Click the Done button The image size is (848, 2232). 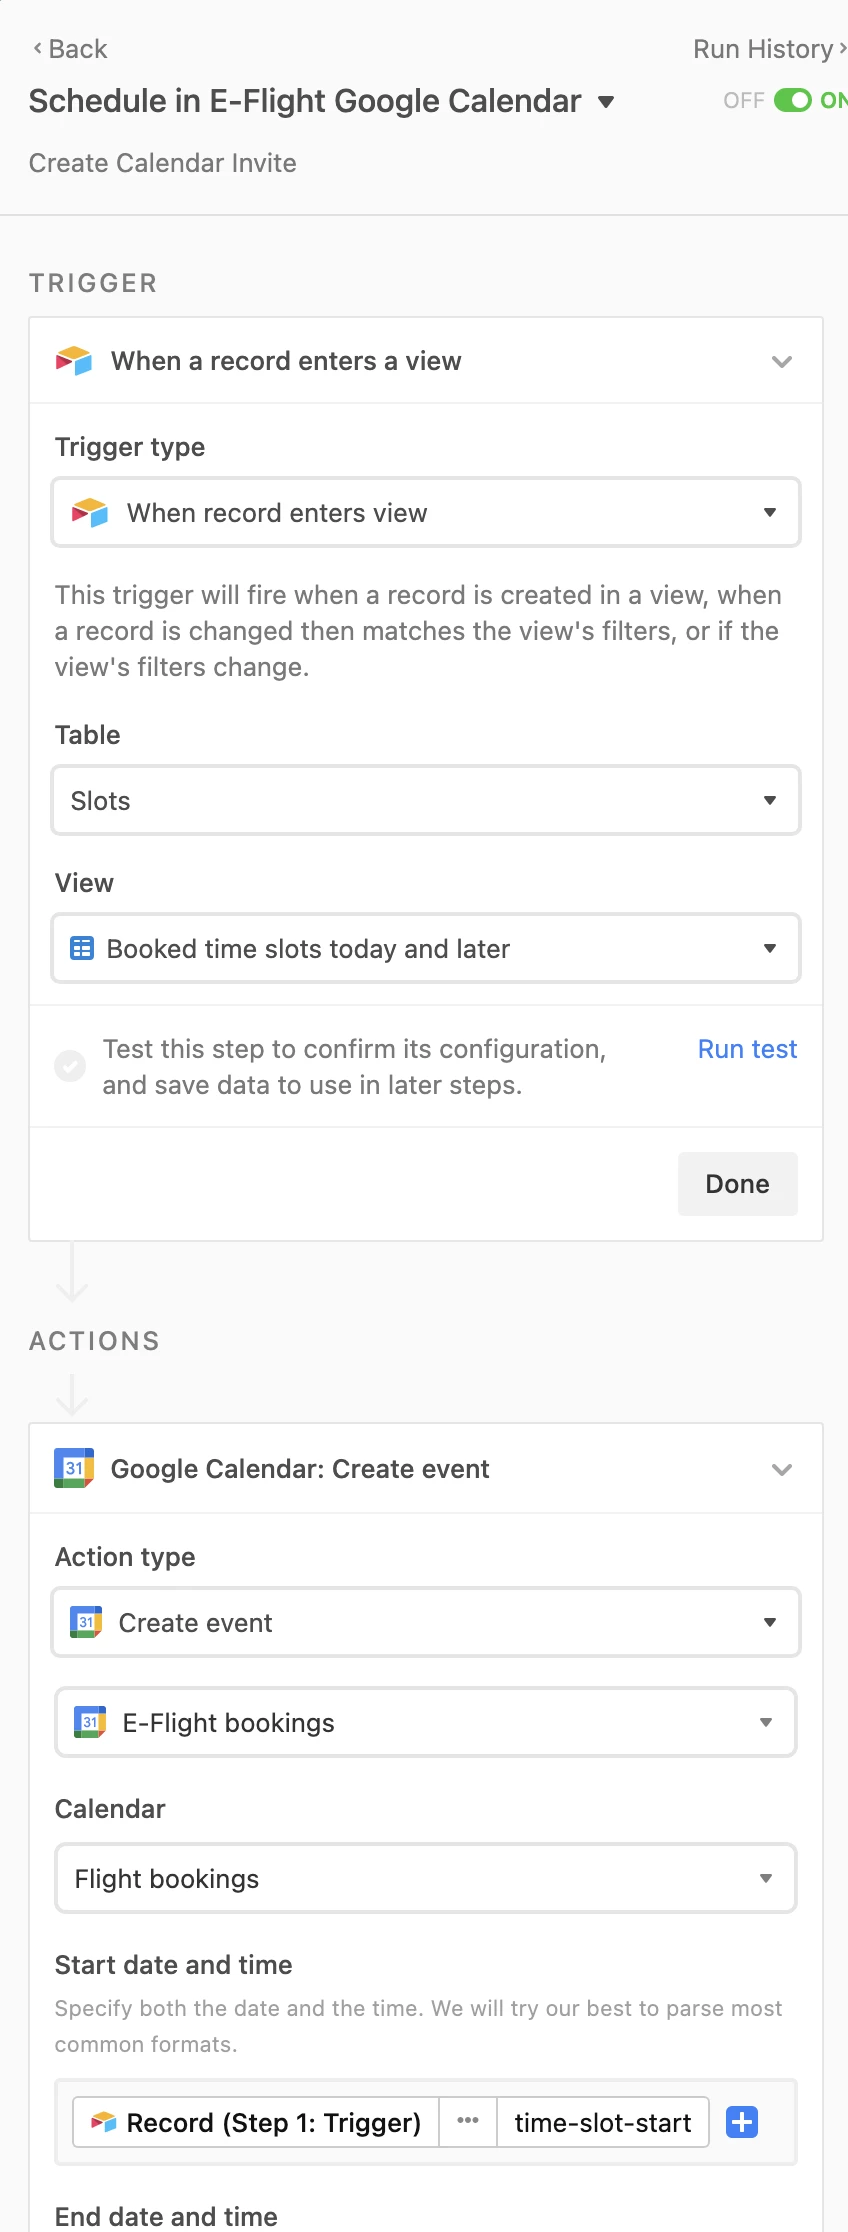pos(738,1184)
